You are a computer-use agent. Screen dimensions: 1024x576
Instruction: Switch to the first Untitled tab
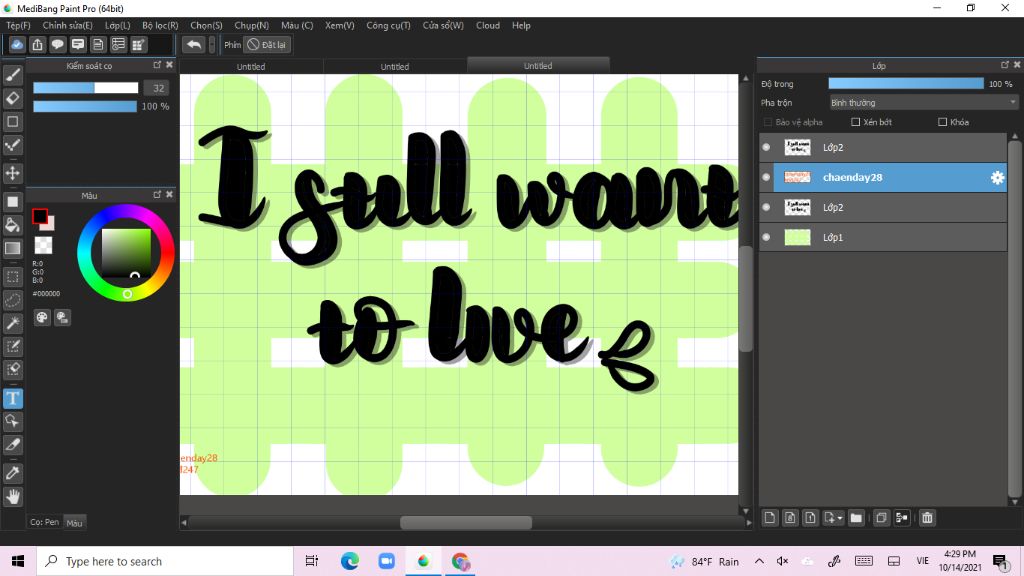point(251,67)
